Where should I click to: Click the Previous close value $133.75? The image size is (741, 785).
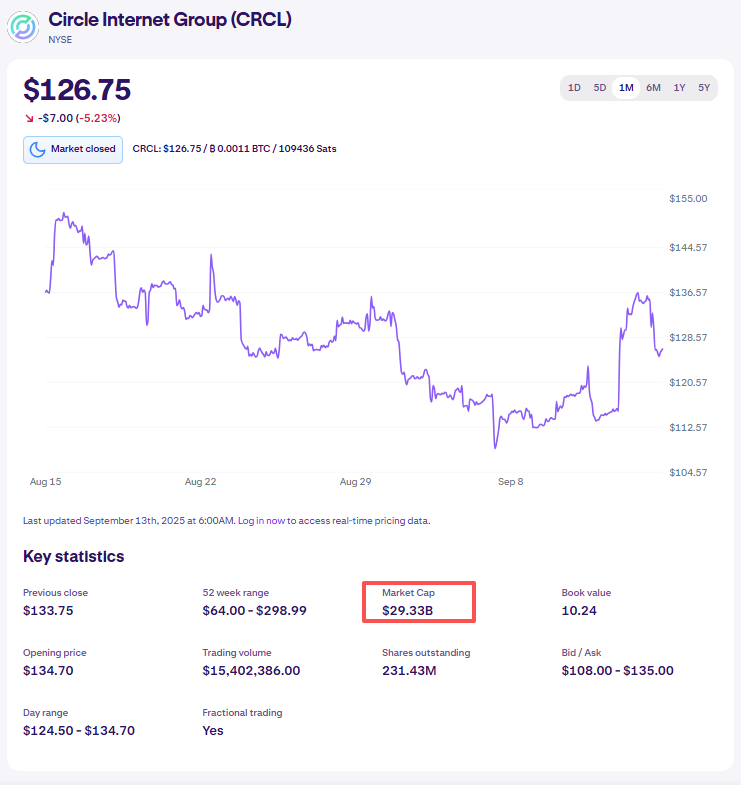tap(48, 611)
